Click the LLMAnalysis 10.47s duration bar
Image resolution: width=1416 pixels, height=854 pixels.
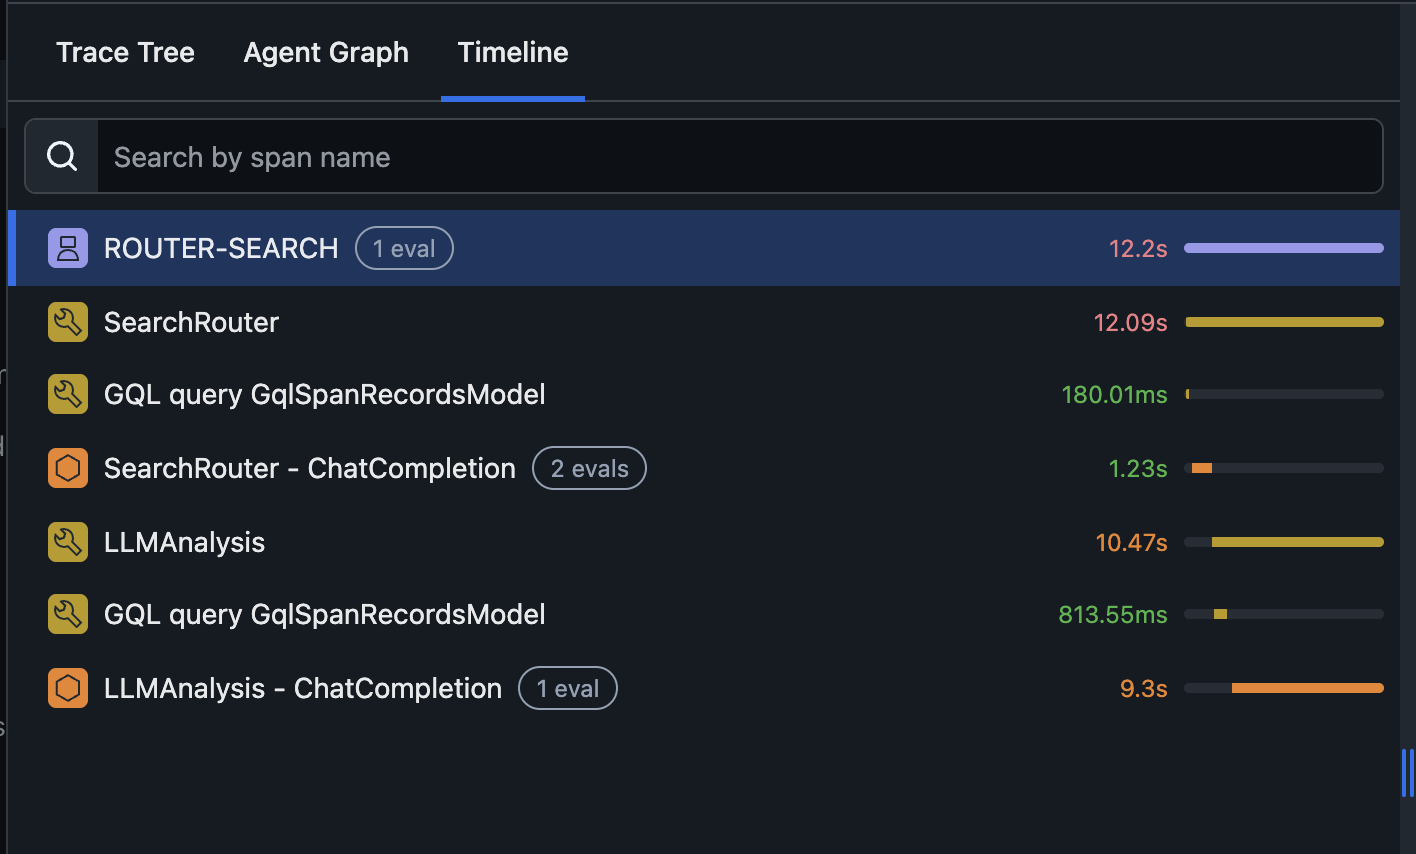pyautogui.click(x=1297, y=542)
